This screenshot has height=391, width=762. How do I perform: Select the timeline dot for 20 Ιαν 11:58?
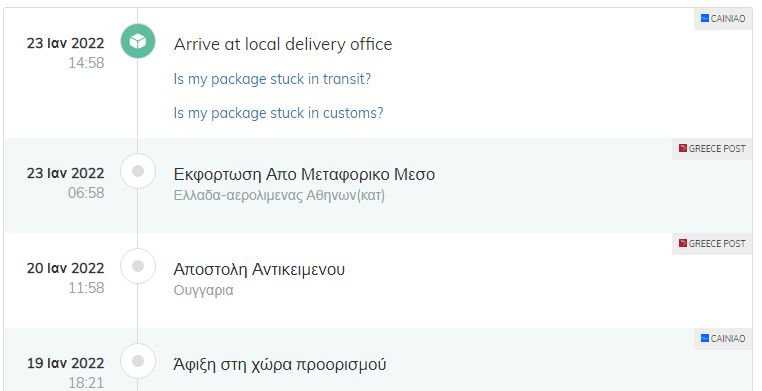[138, 266]
